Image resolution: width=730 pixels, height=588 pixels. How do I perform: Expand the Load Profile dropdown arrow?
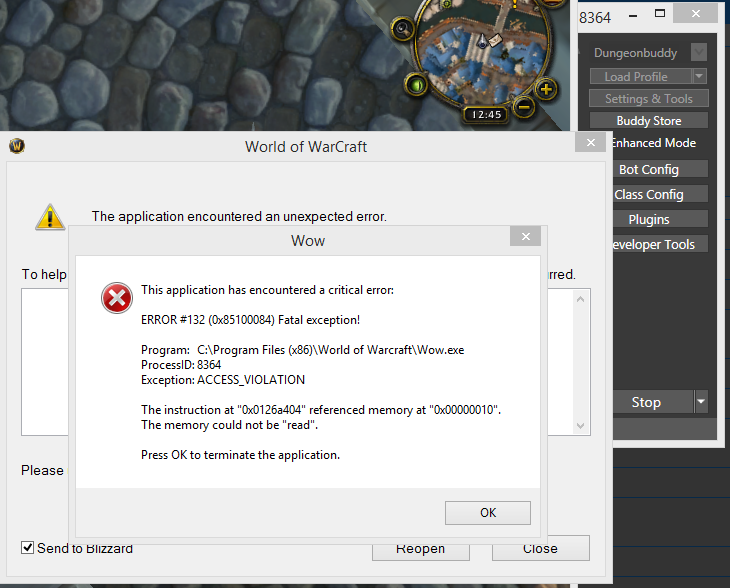click(x=699, y=76)
